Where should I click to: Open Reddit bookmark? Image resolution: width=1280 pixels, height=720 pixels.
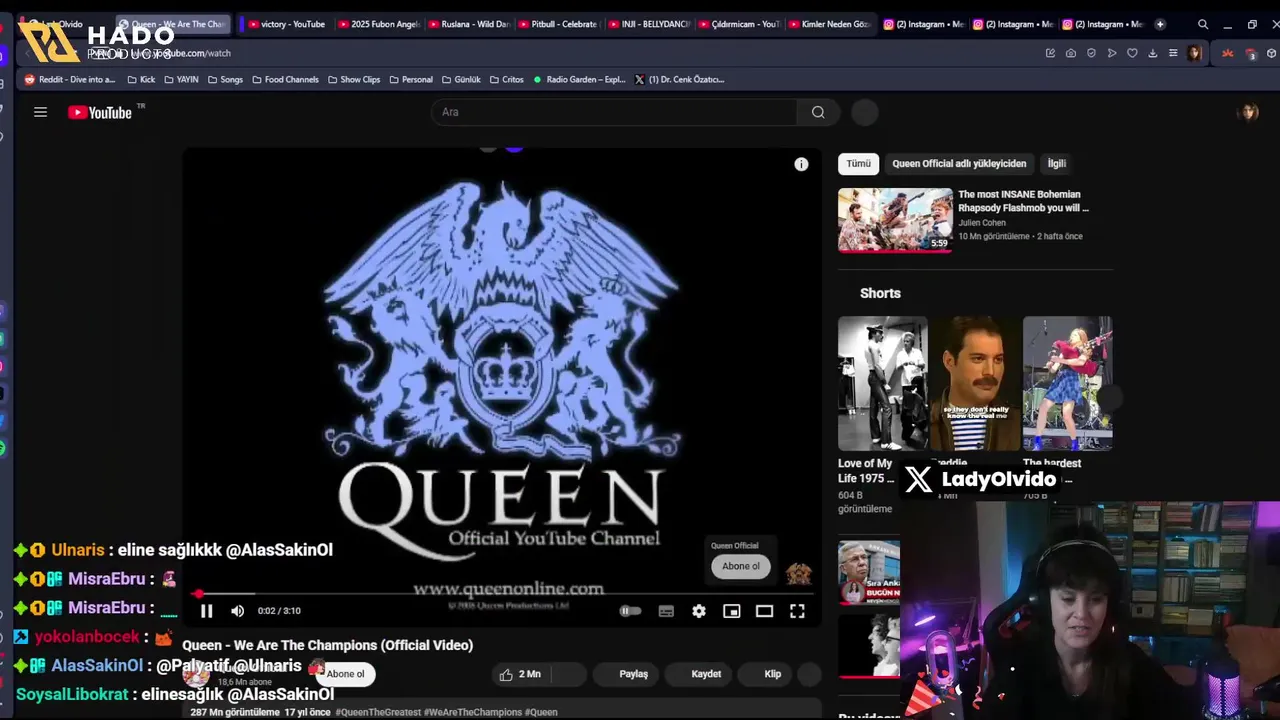point(70,79)
